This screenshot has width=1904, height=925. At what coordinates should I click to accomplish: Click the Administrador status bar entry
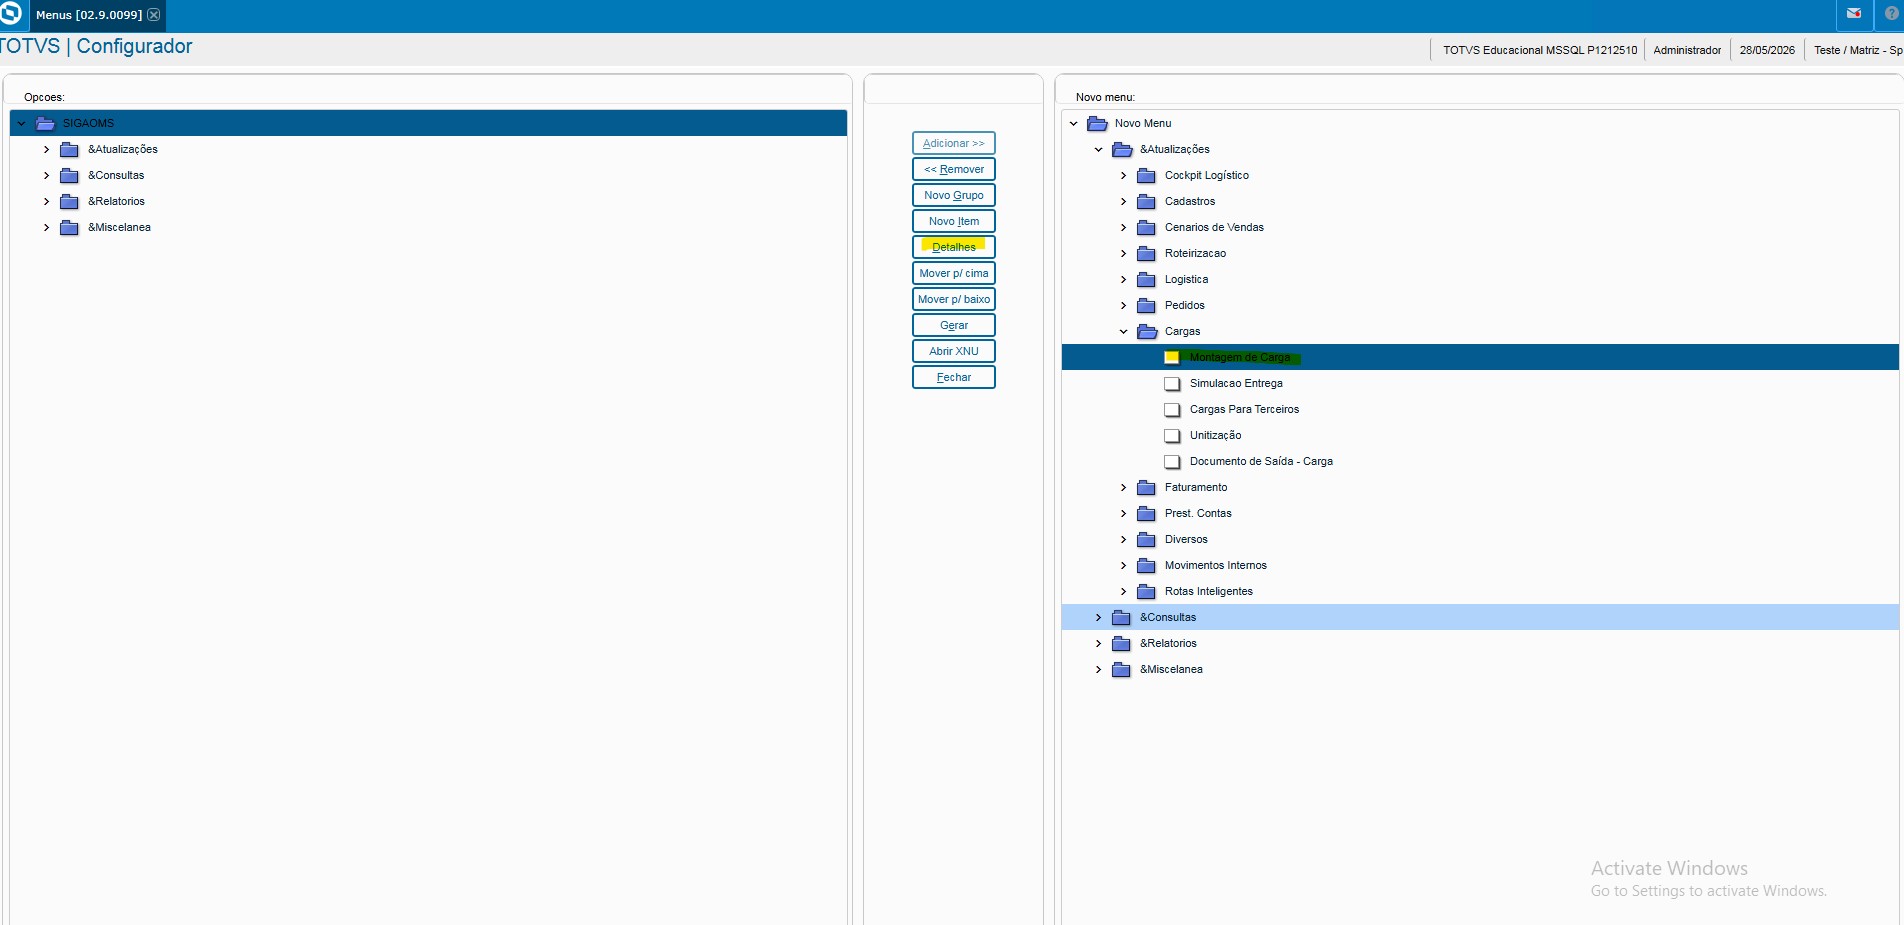click(x=1687, y=50)
